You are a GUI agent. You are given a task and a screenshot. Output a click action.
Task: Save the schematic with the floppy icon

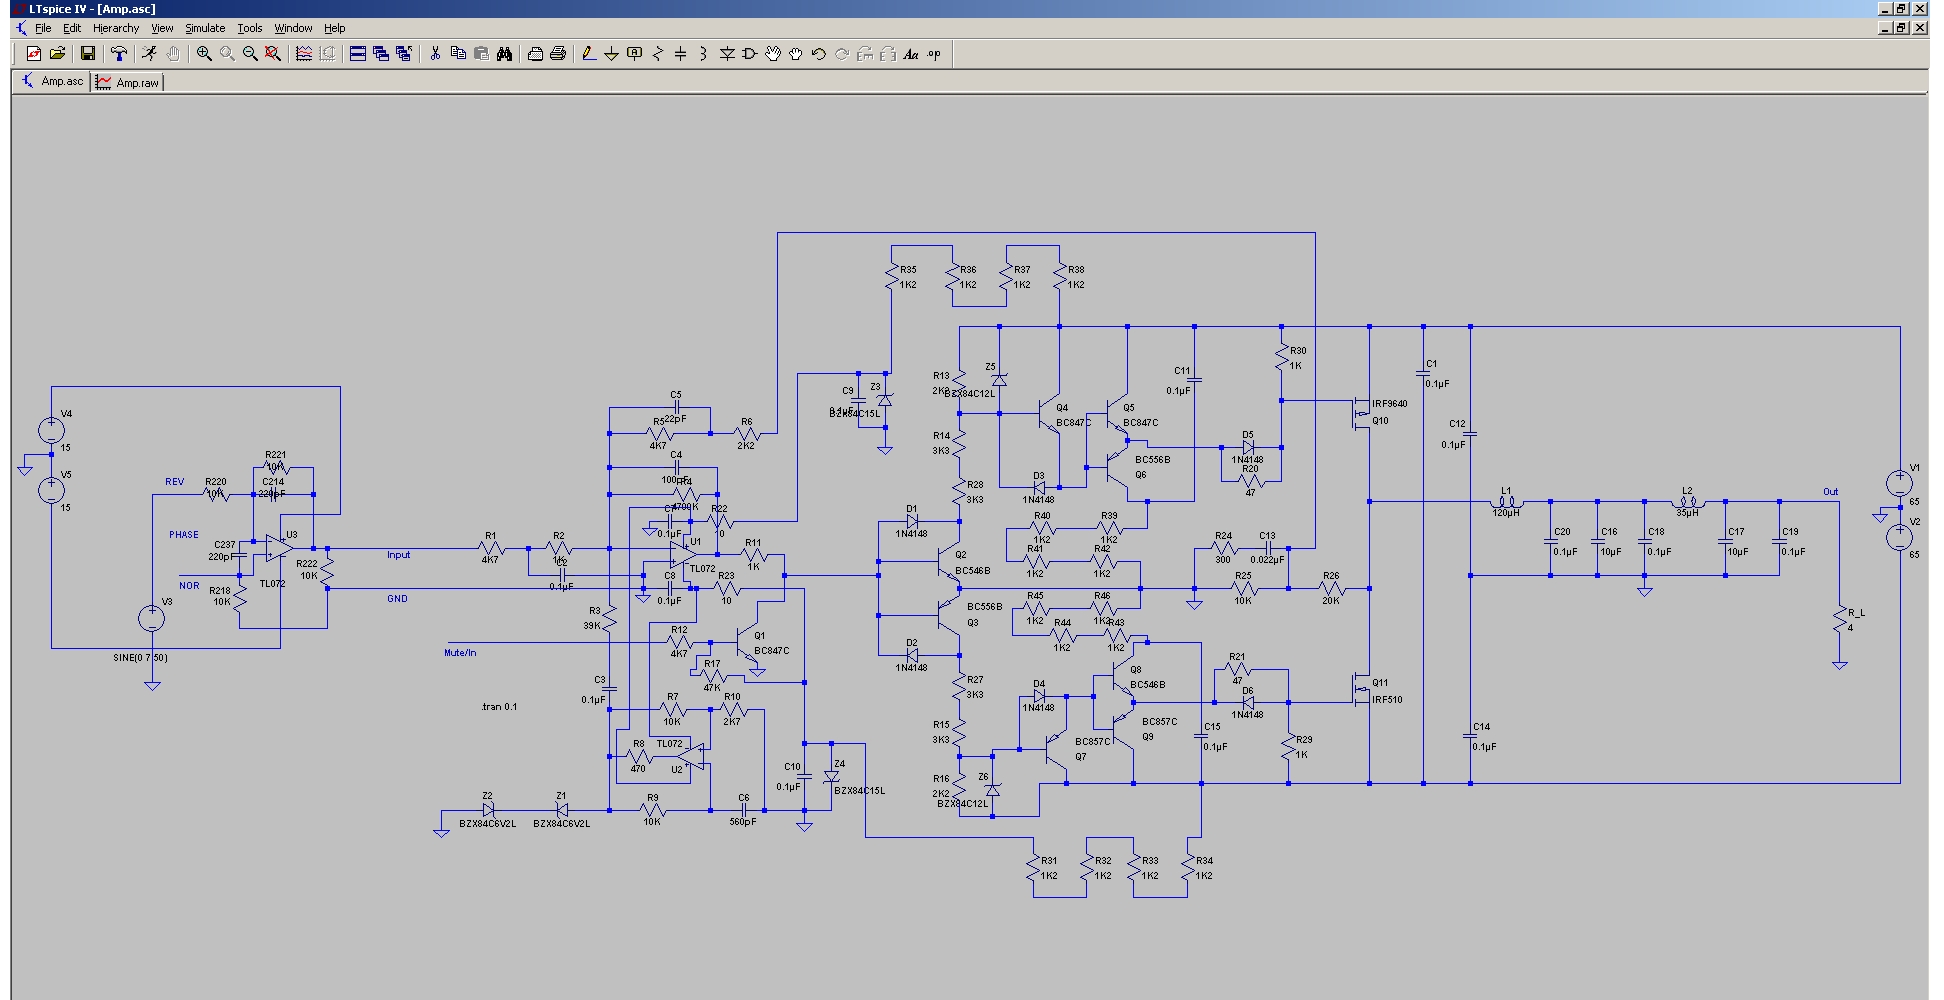point(88,54)
